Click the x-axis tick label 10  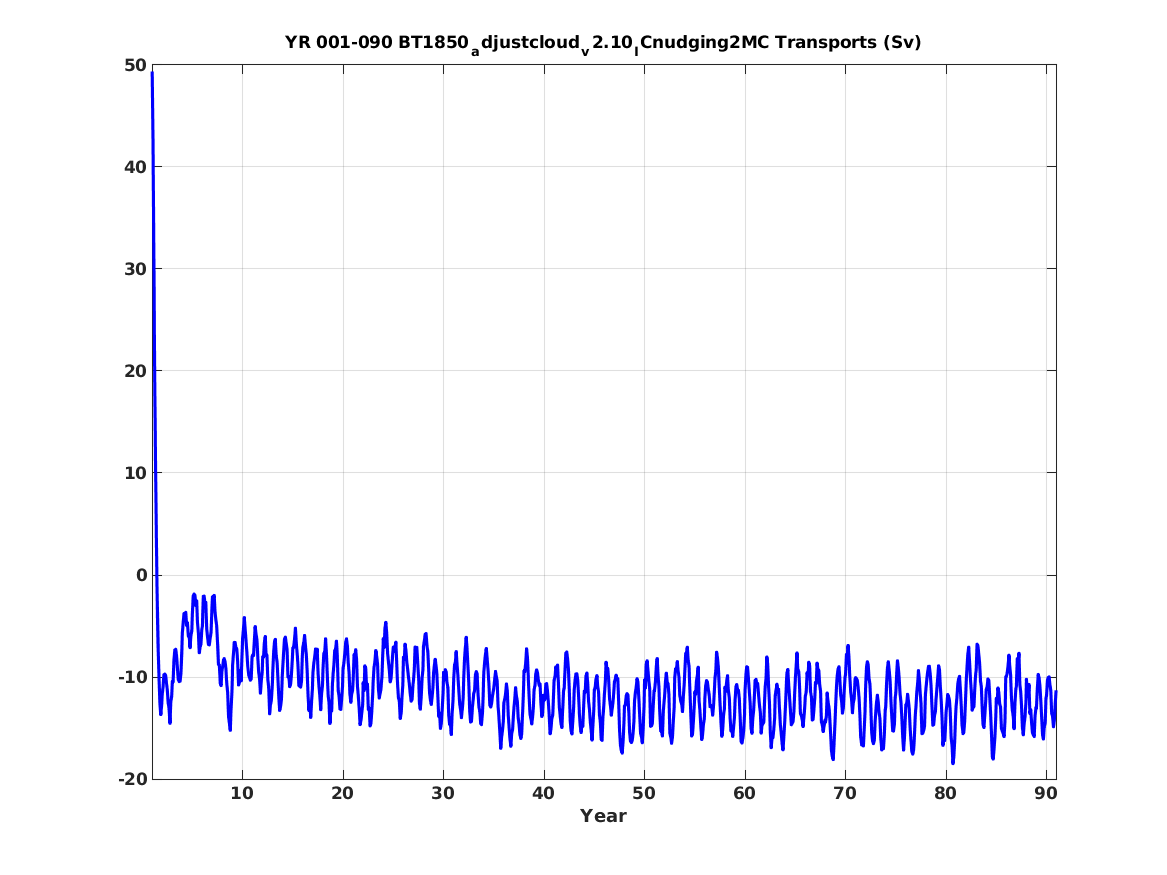[x=242, y=794]
